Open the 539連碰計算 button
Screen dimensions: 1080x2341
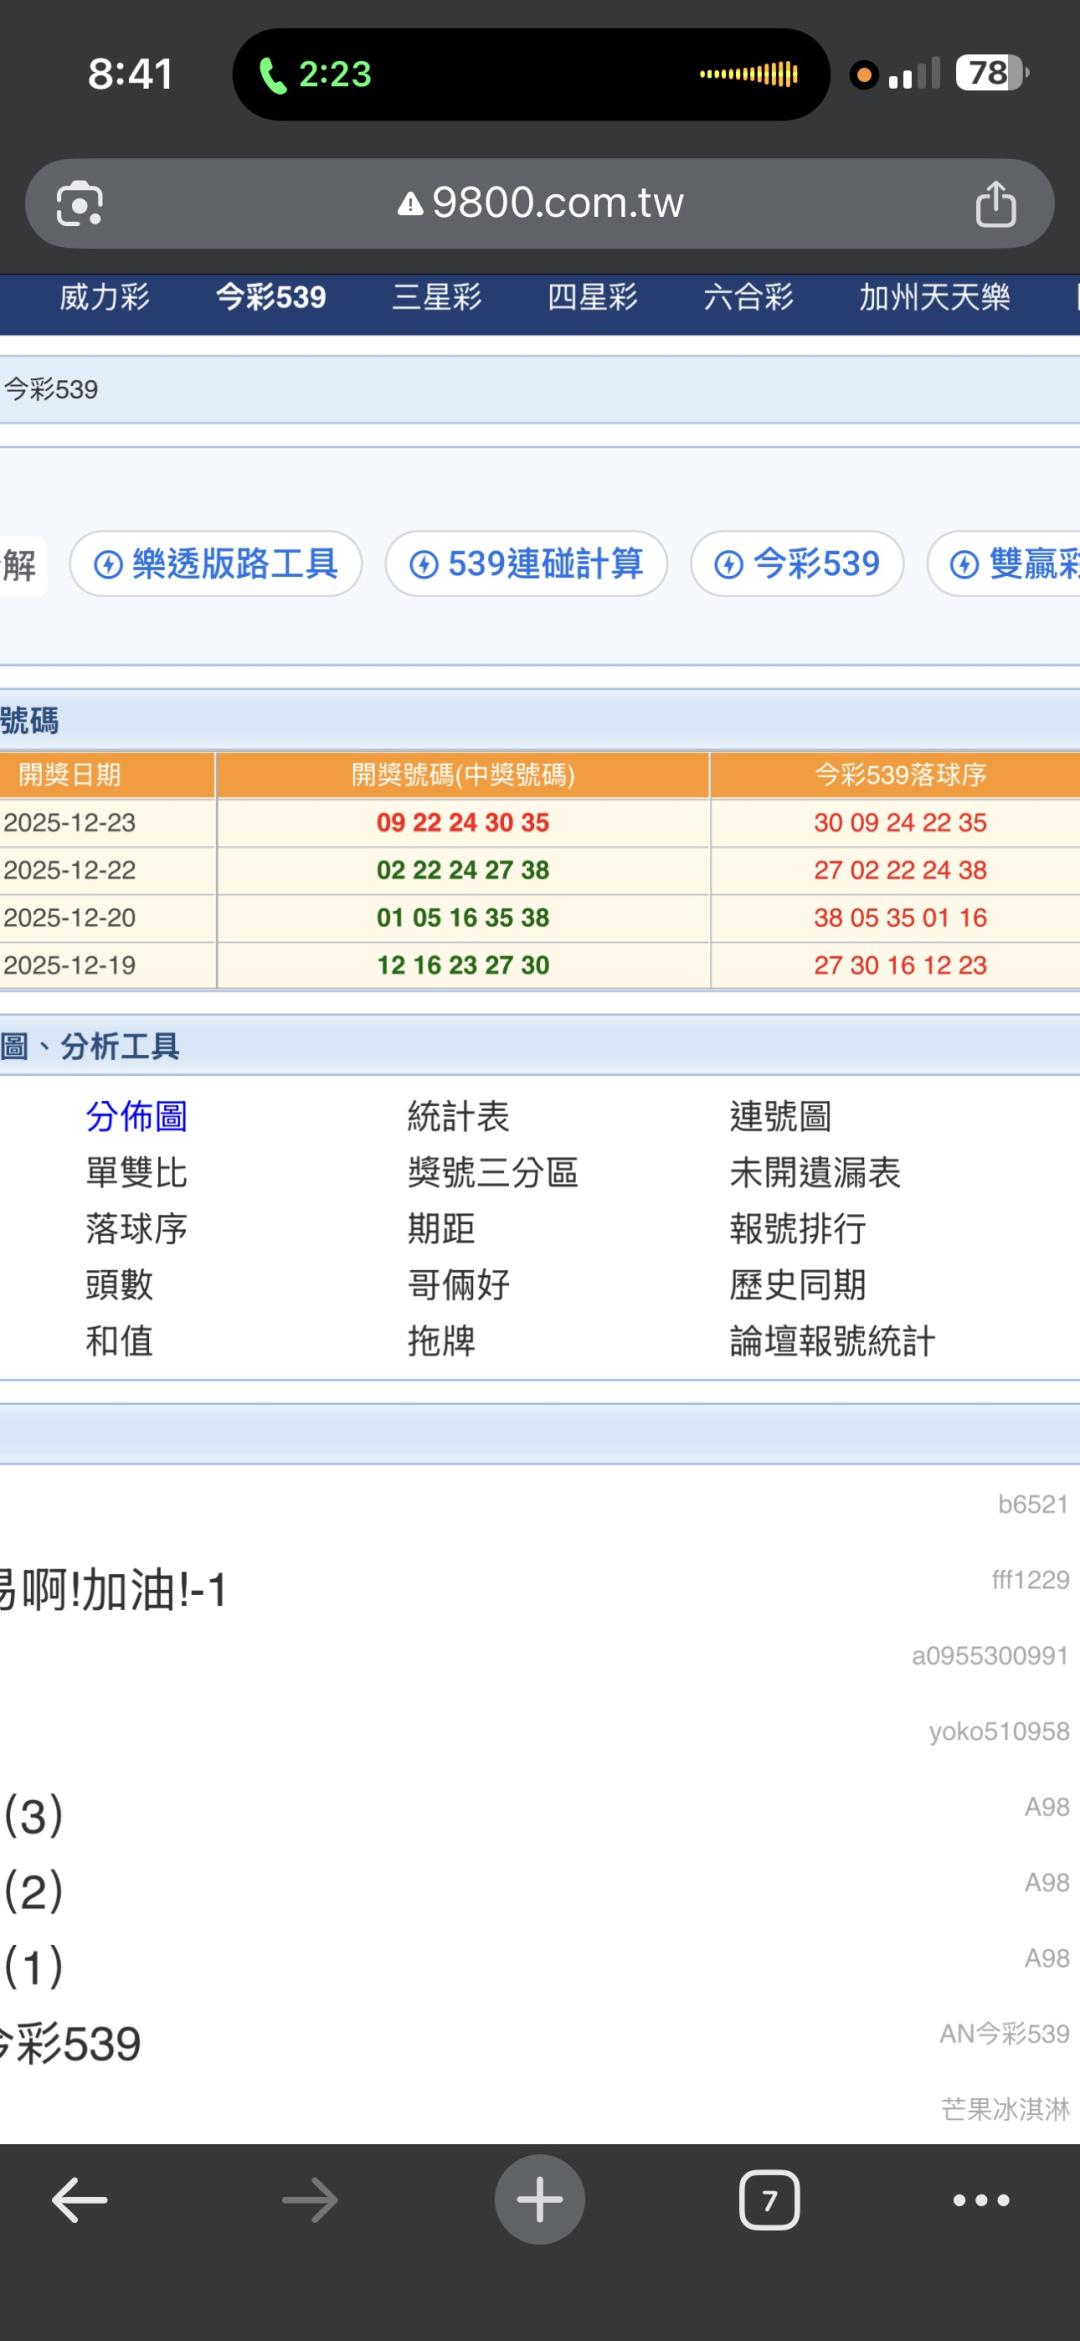click(526, 564)
